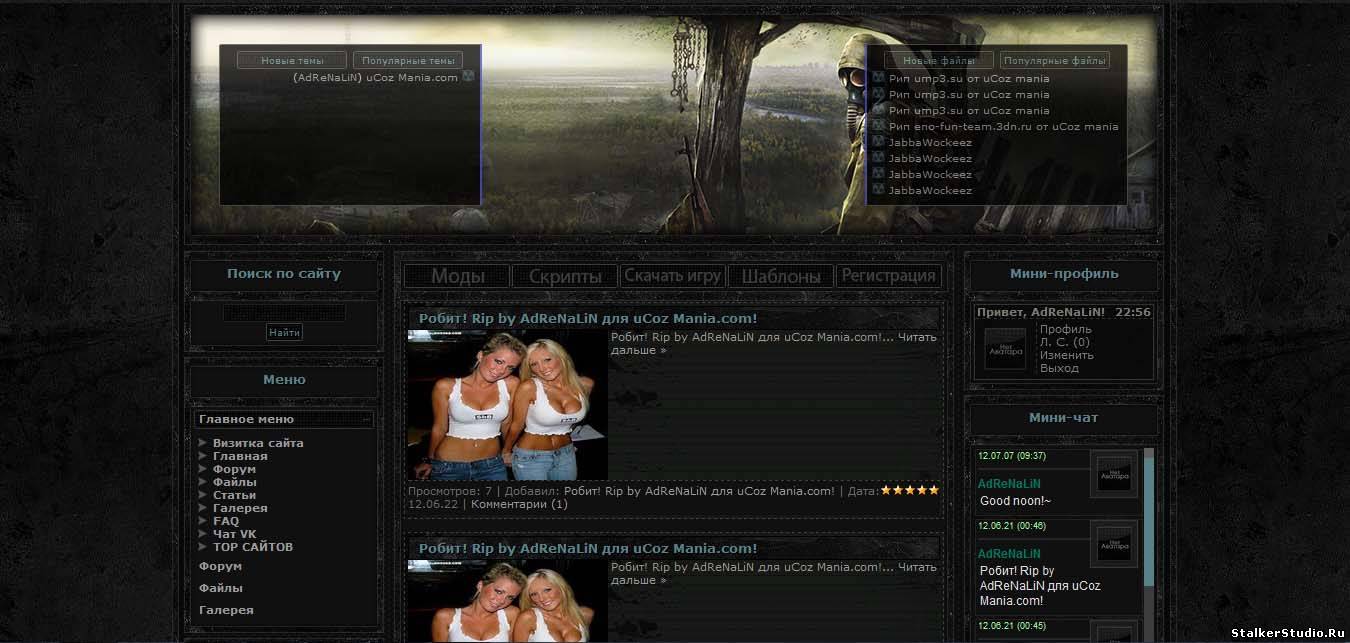Go to Главная in the main menu
Image resolution: width=1350 pixels, height=643 pixels.
click(240, 456)
